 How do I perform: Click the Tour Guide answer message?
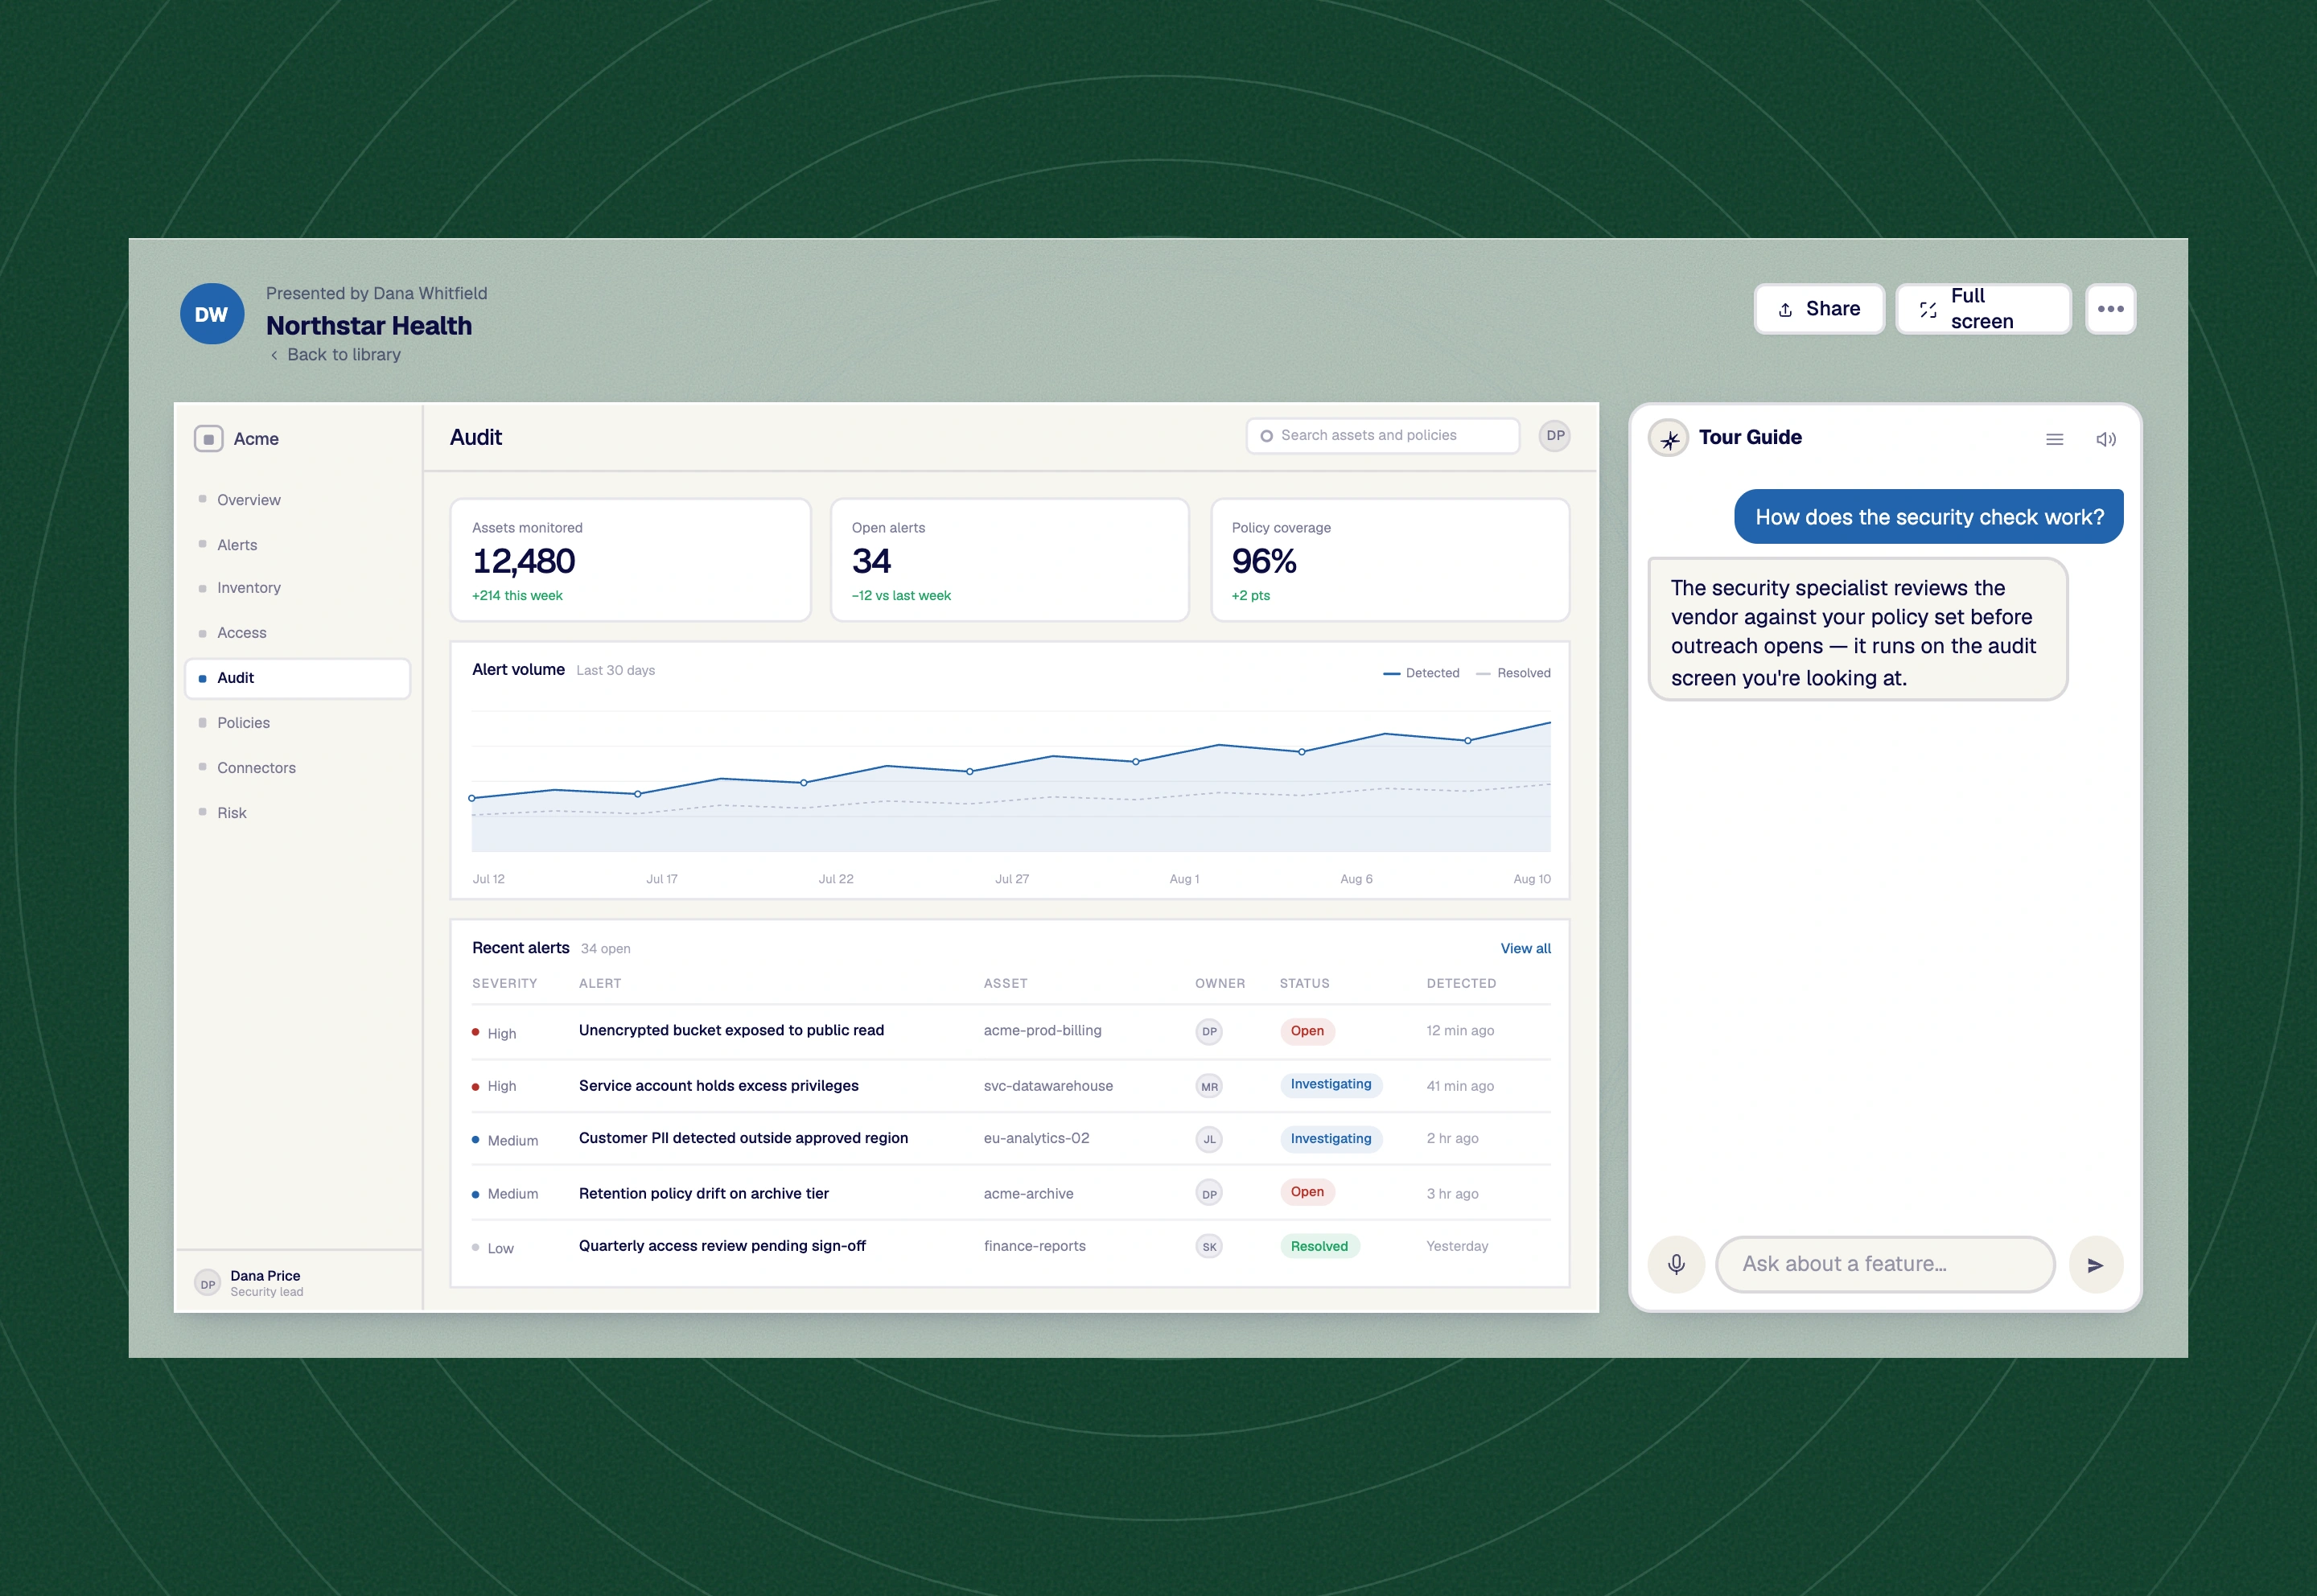click(x=1857, y=630)
